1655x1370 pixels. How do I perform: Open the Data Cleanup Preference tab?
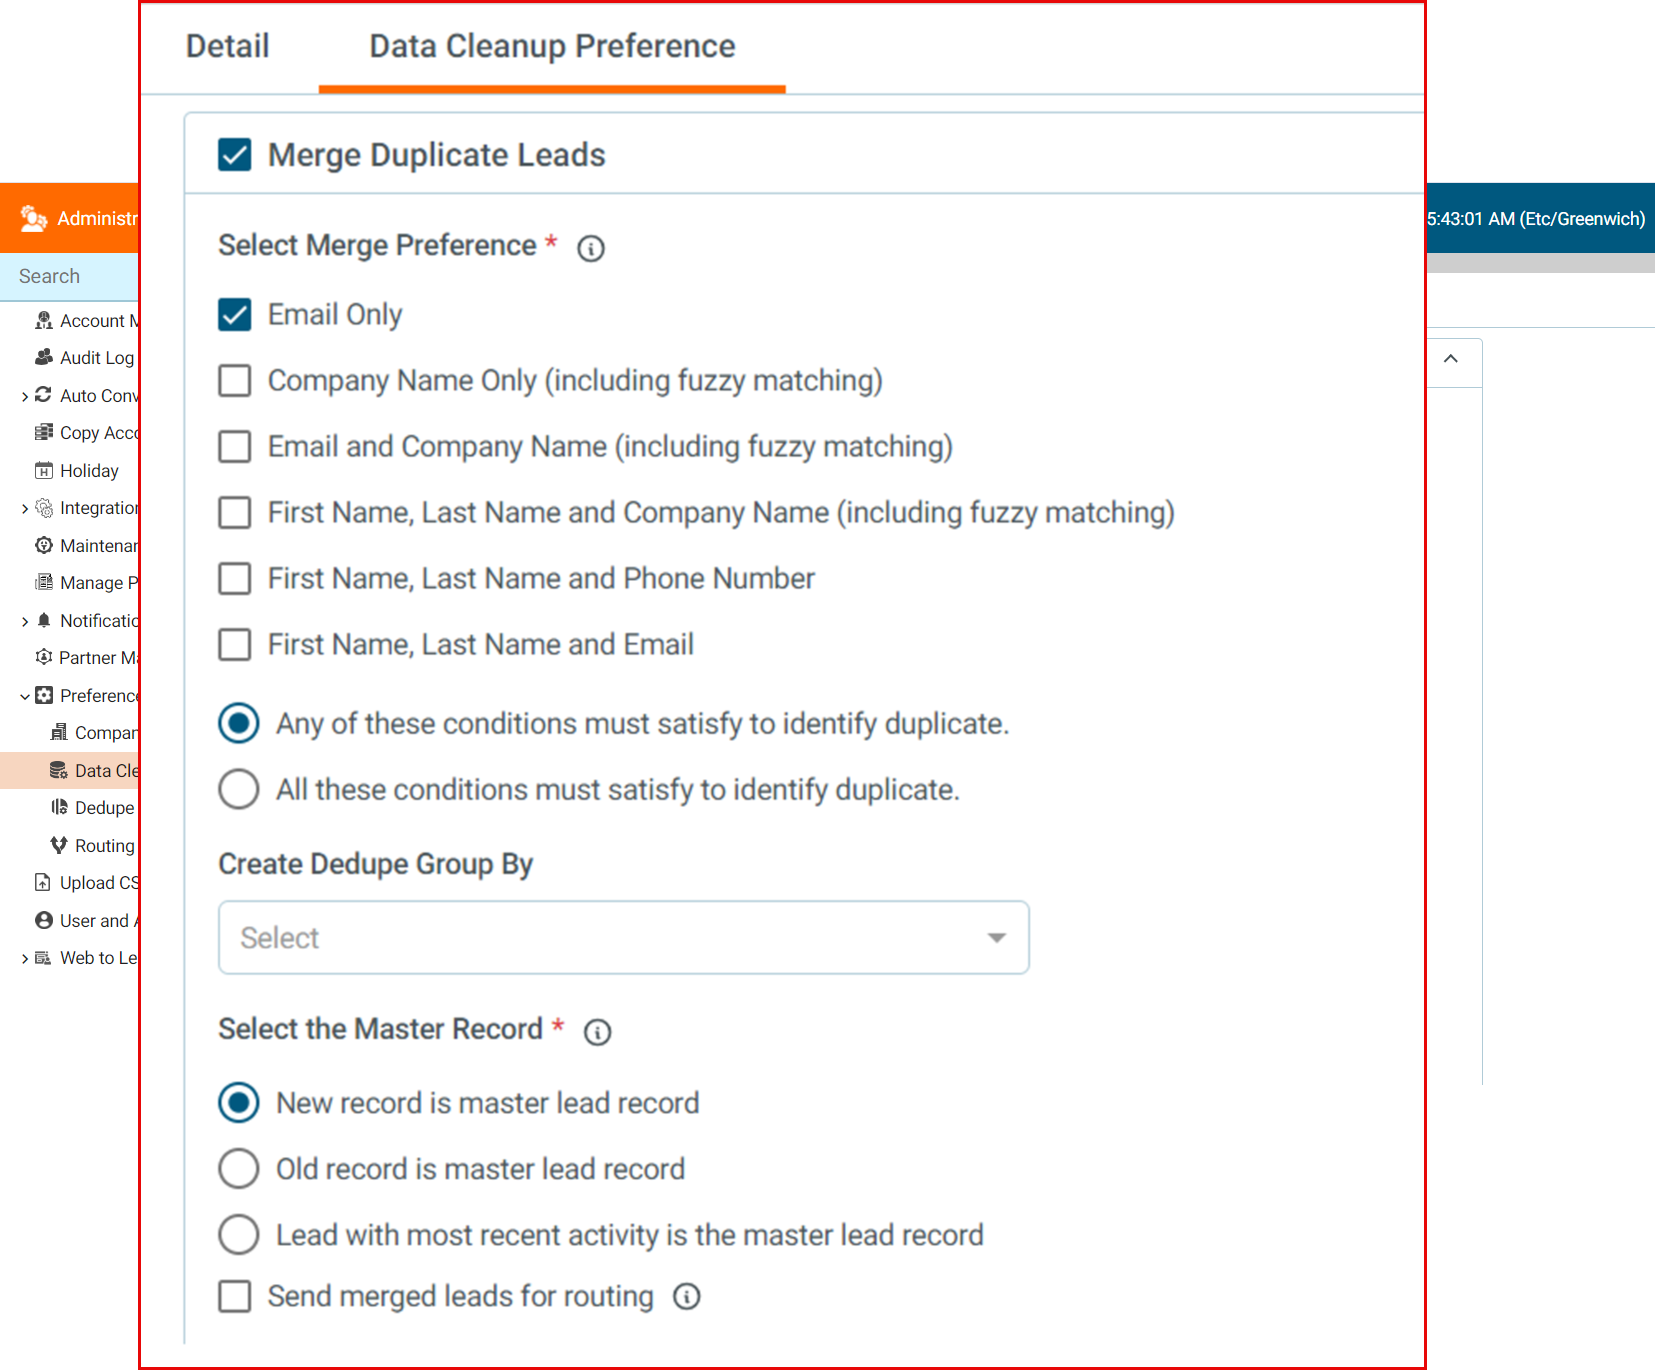(552, 46)
